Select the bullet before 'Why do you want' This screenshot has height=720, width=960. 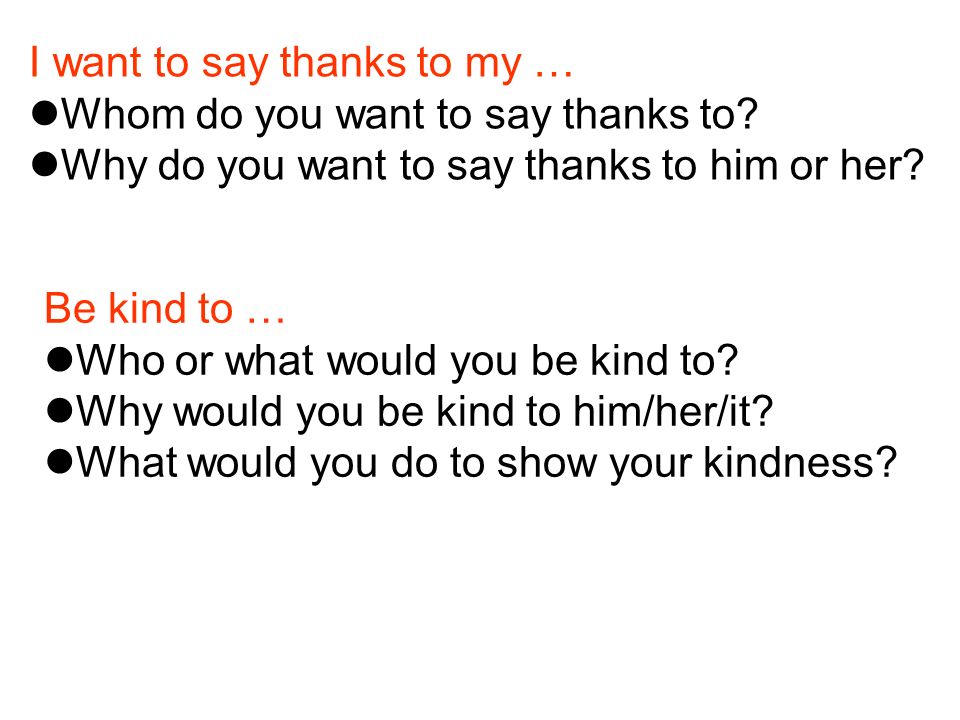pos(45,165)
